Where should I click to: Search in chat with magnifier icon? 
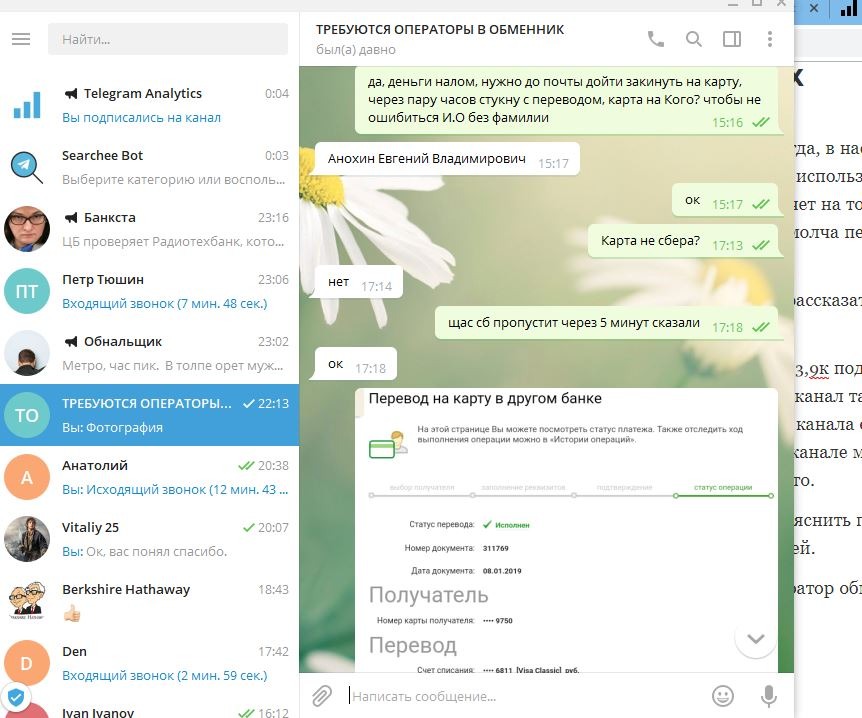coord(694,39)
